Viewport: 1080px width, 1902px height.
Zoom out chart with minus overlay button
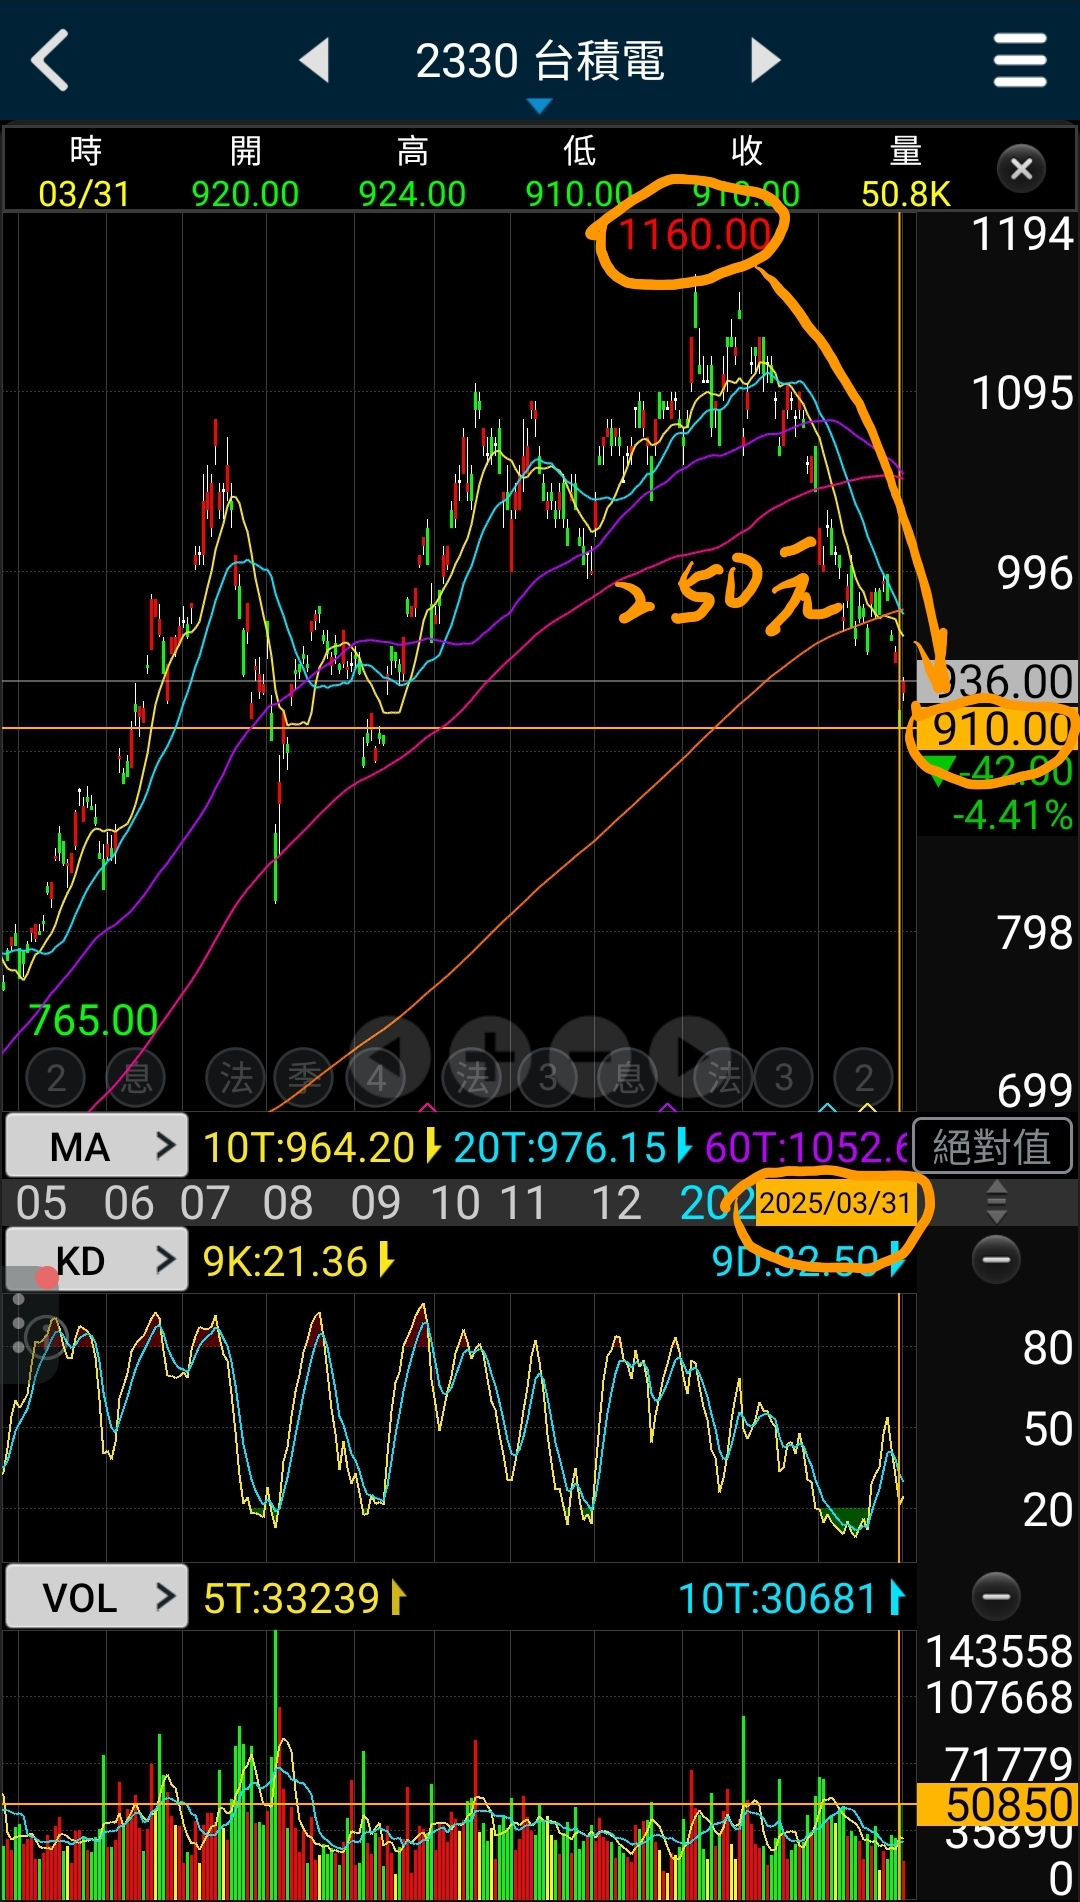(590, 1053)
